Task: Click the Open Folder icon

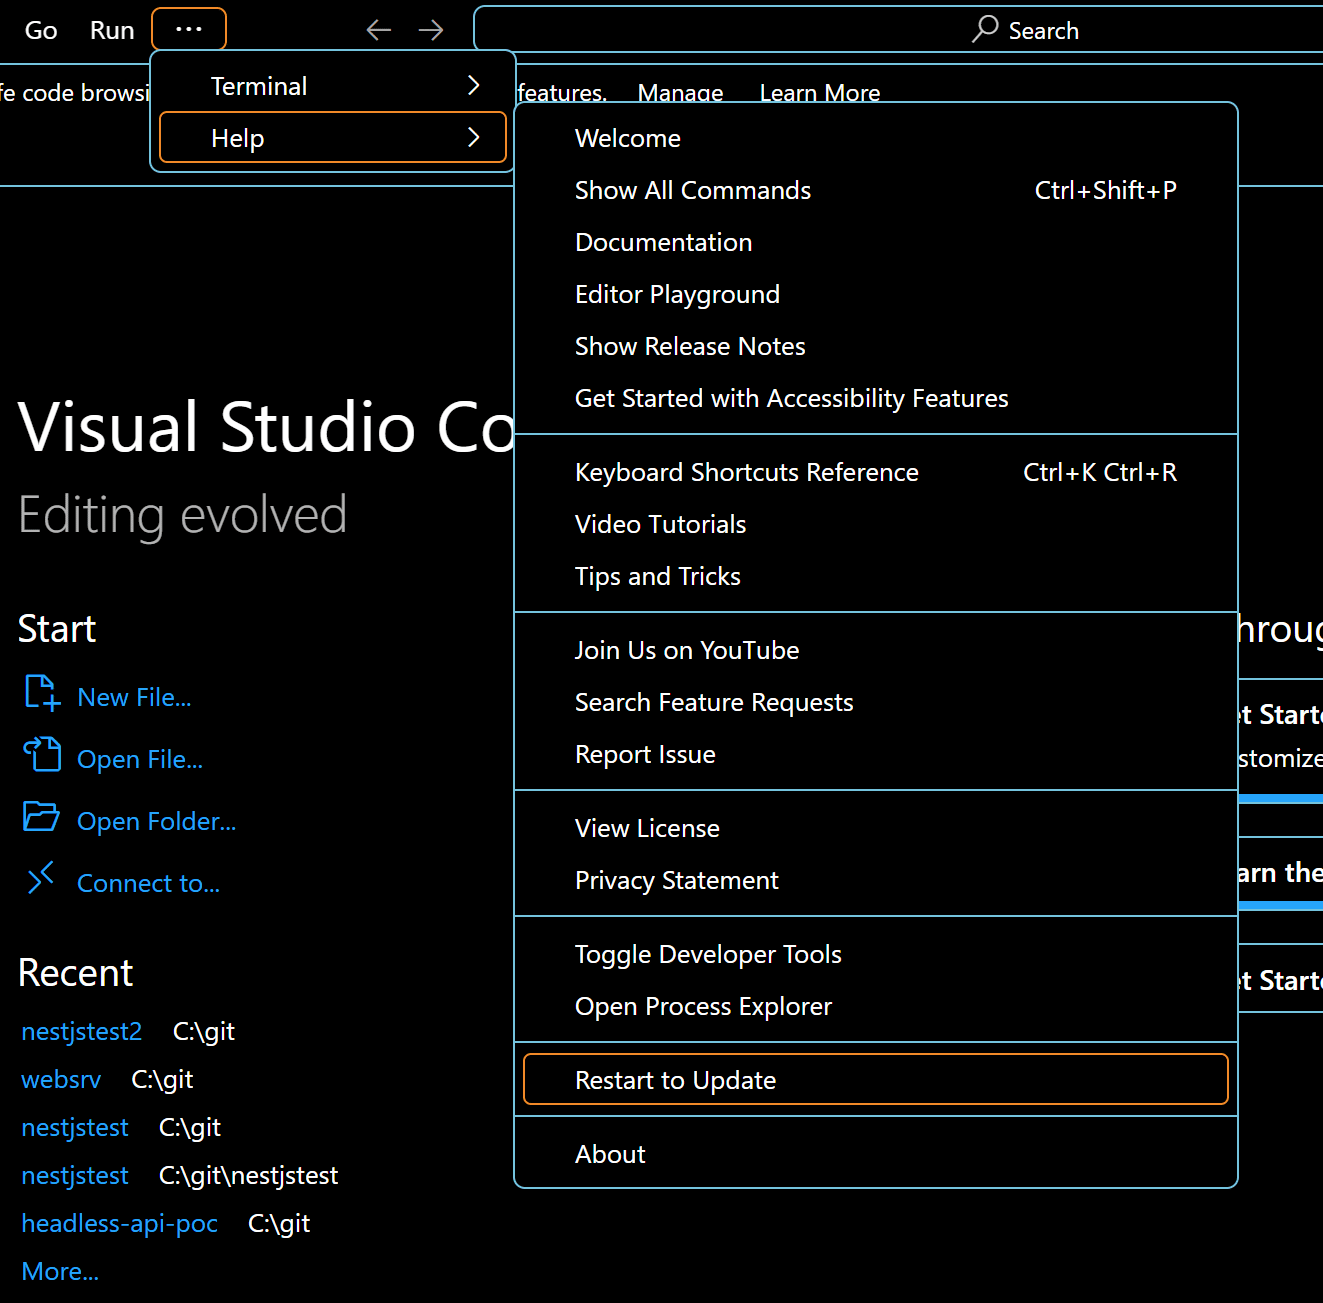Action: [41, 818]
